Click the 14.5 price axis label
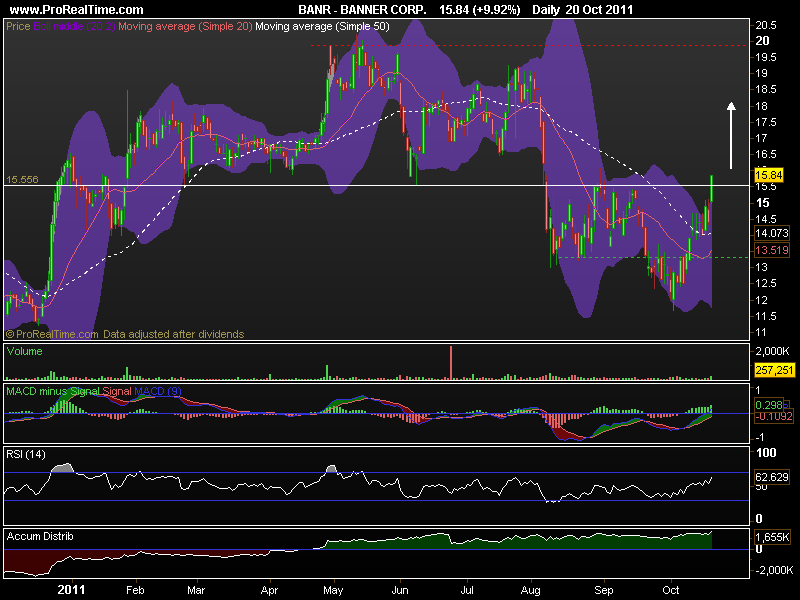The image size is (800, 600). tap(766, 219)
